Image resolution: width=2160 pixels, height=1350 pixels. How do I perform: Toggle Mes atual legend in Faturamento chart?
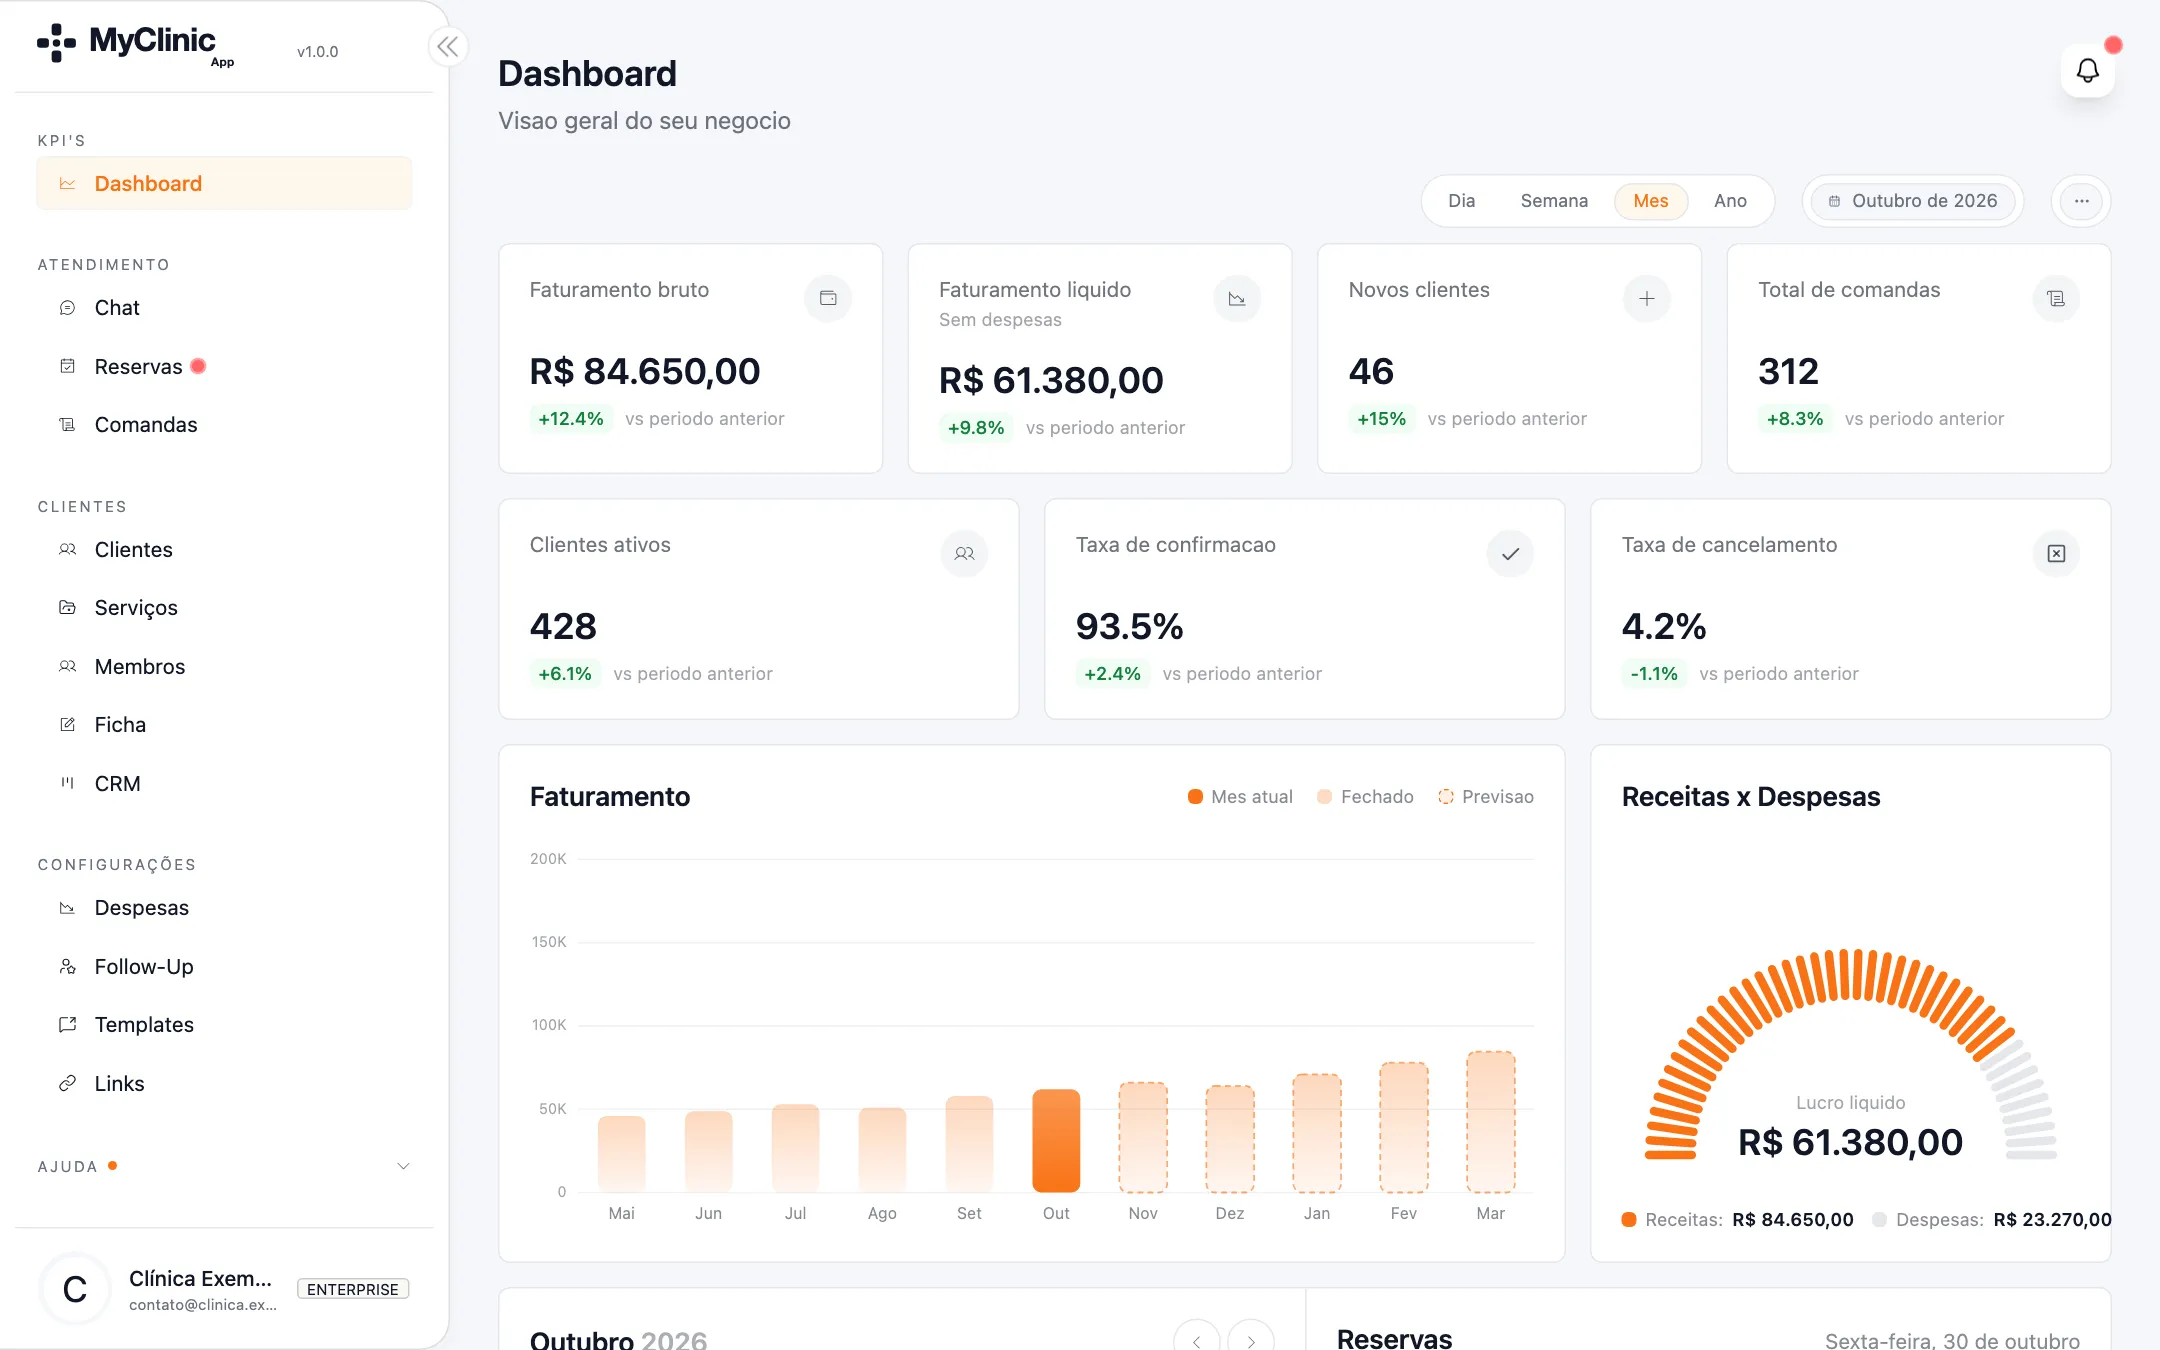(1240, 797)
